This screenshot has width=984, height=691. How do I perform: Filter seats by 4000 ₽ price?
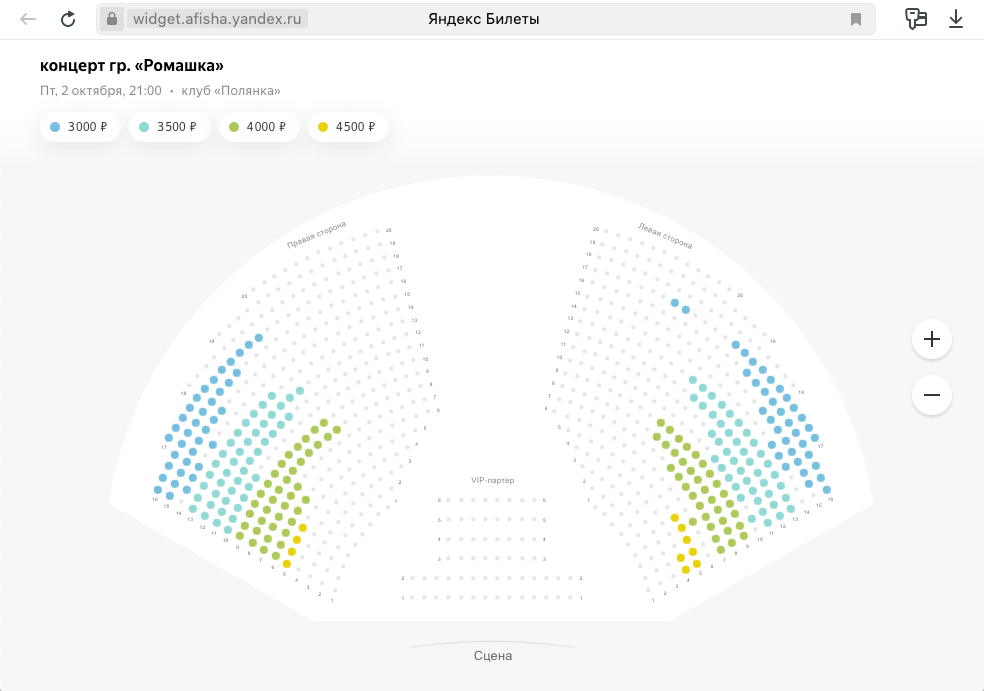coord(258,127)
